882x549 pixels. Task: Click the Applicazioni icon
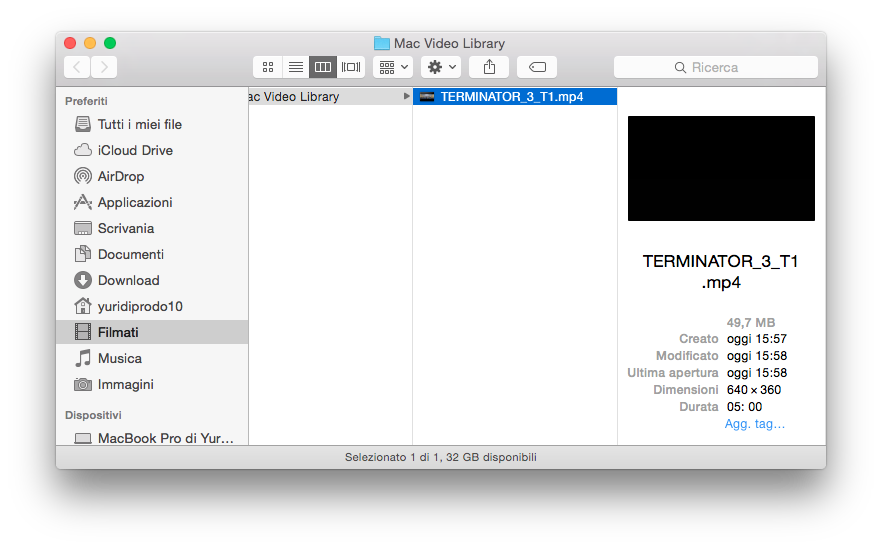[83, 202]
